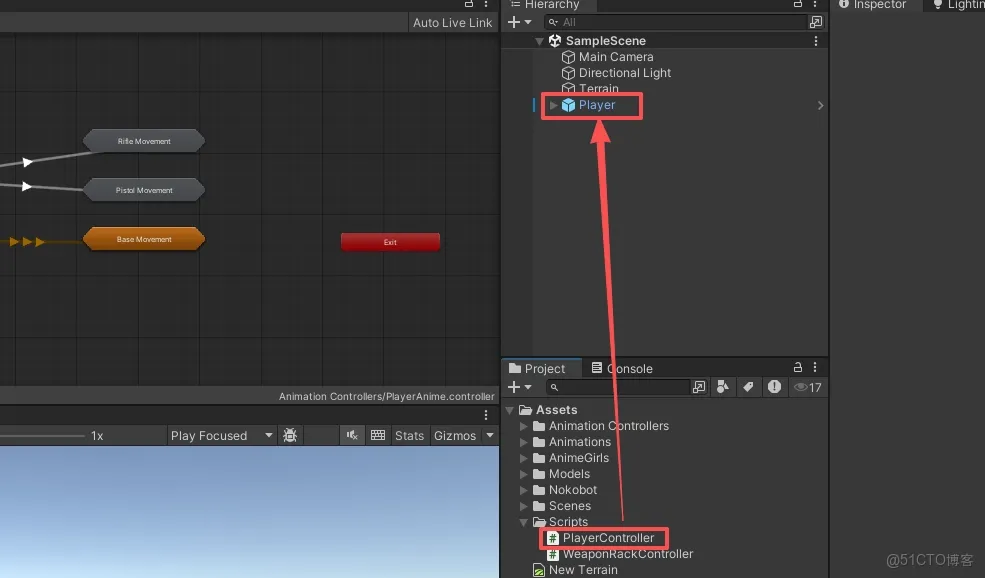Image resolution: width=985 pixels, height=578 pixels.
Task: Toggle the Stats overlay in Game view
Action: pos(408,435)
